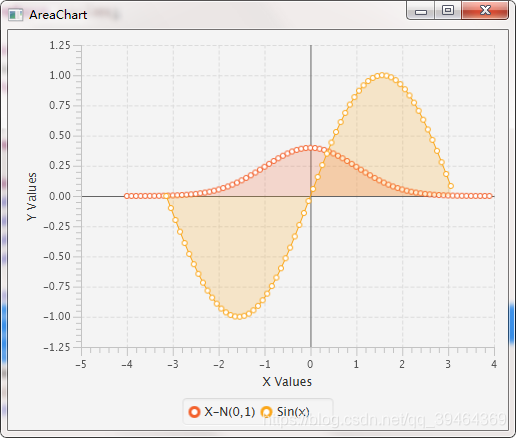
Task: Click the 0.75 label on Y axis
Action: 60,106
